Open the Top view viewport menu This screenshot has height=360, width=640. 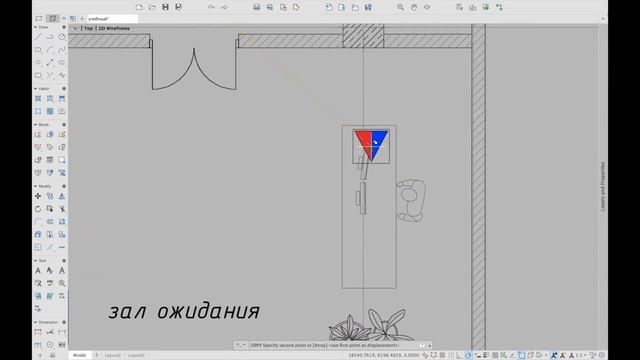(x=89, y=28)
